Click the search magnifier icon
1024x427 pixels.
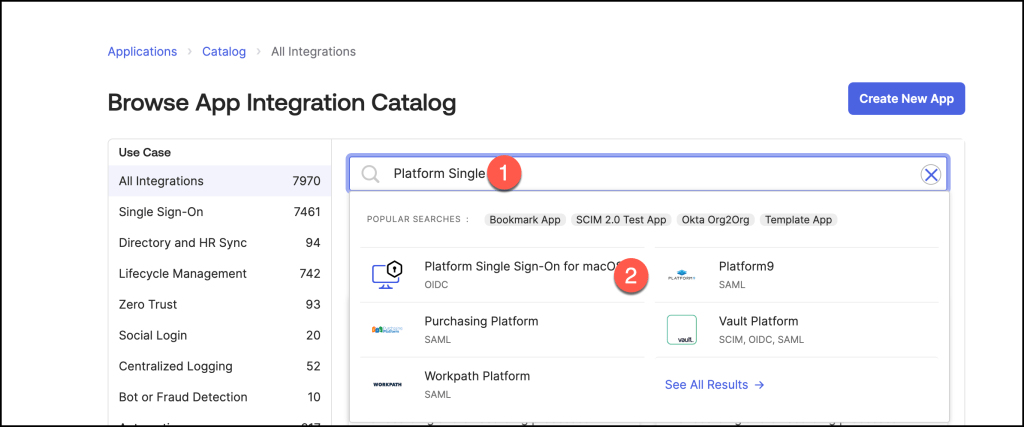point(370,175)
